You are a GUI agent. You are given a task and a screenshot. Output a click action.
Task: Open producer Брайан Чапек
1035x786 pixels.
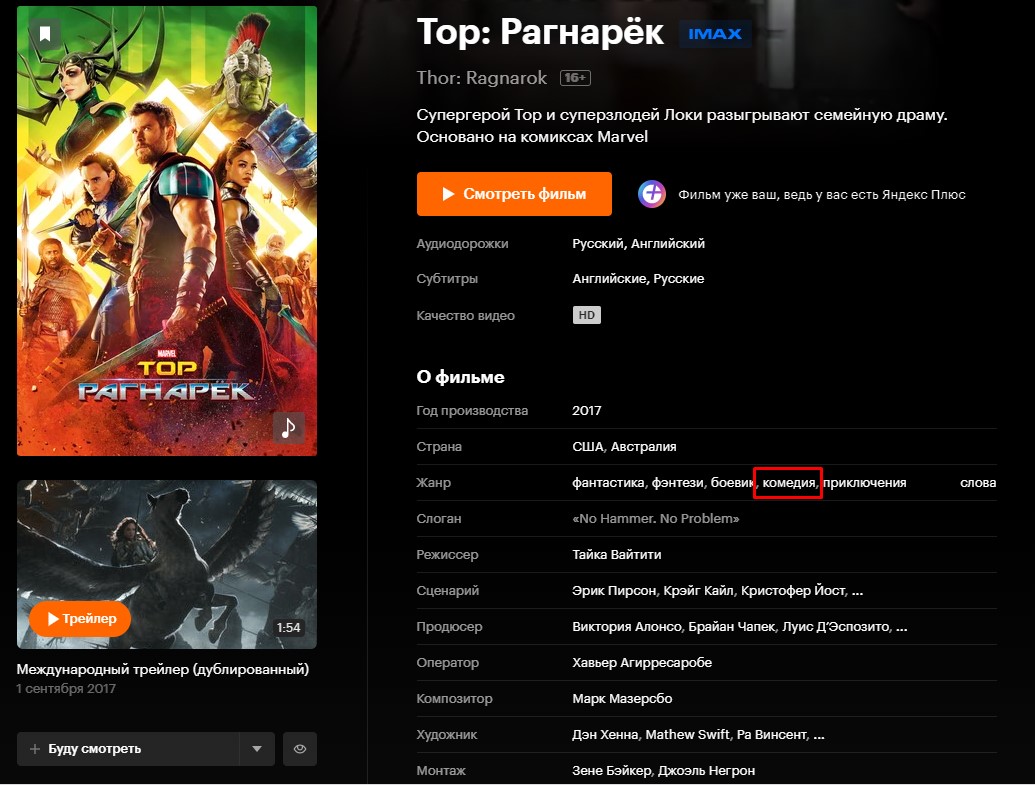pyautogui.click(x=731, y=626)
